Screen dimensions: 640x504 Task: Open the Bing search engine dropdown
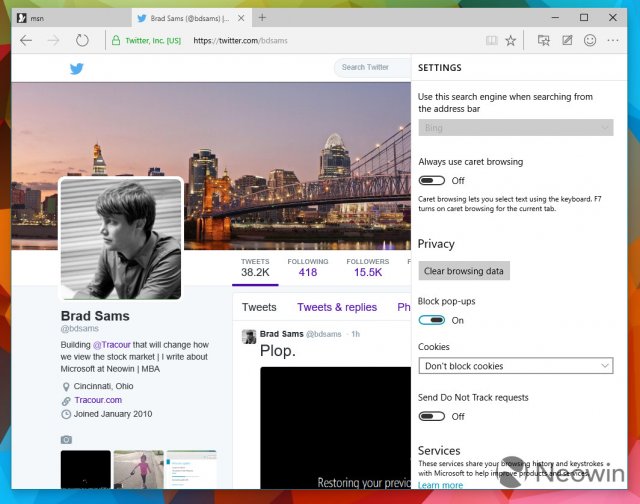coord(516,128)
